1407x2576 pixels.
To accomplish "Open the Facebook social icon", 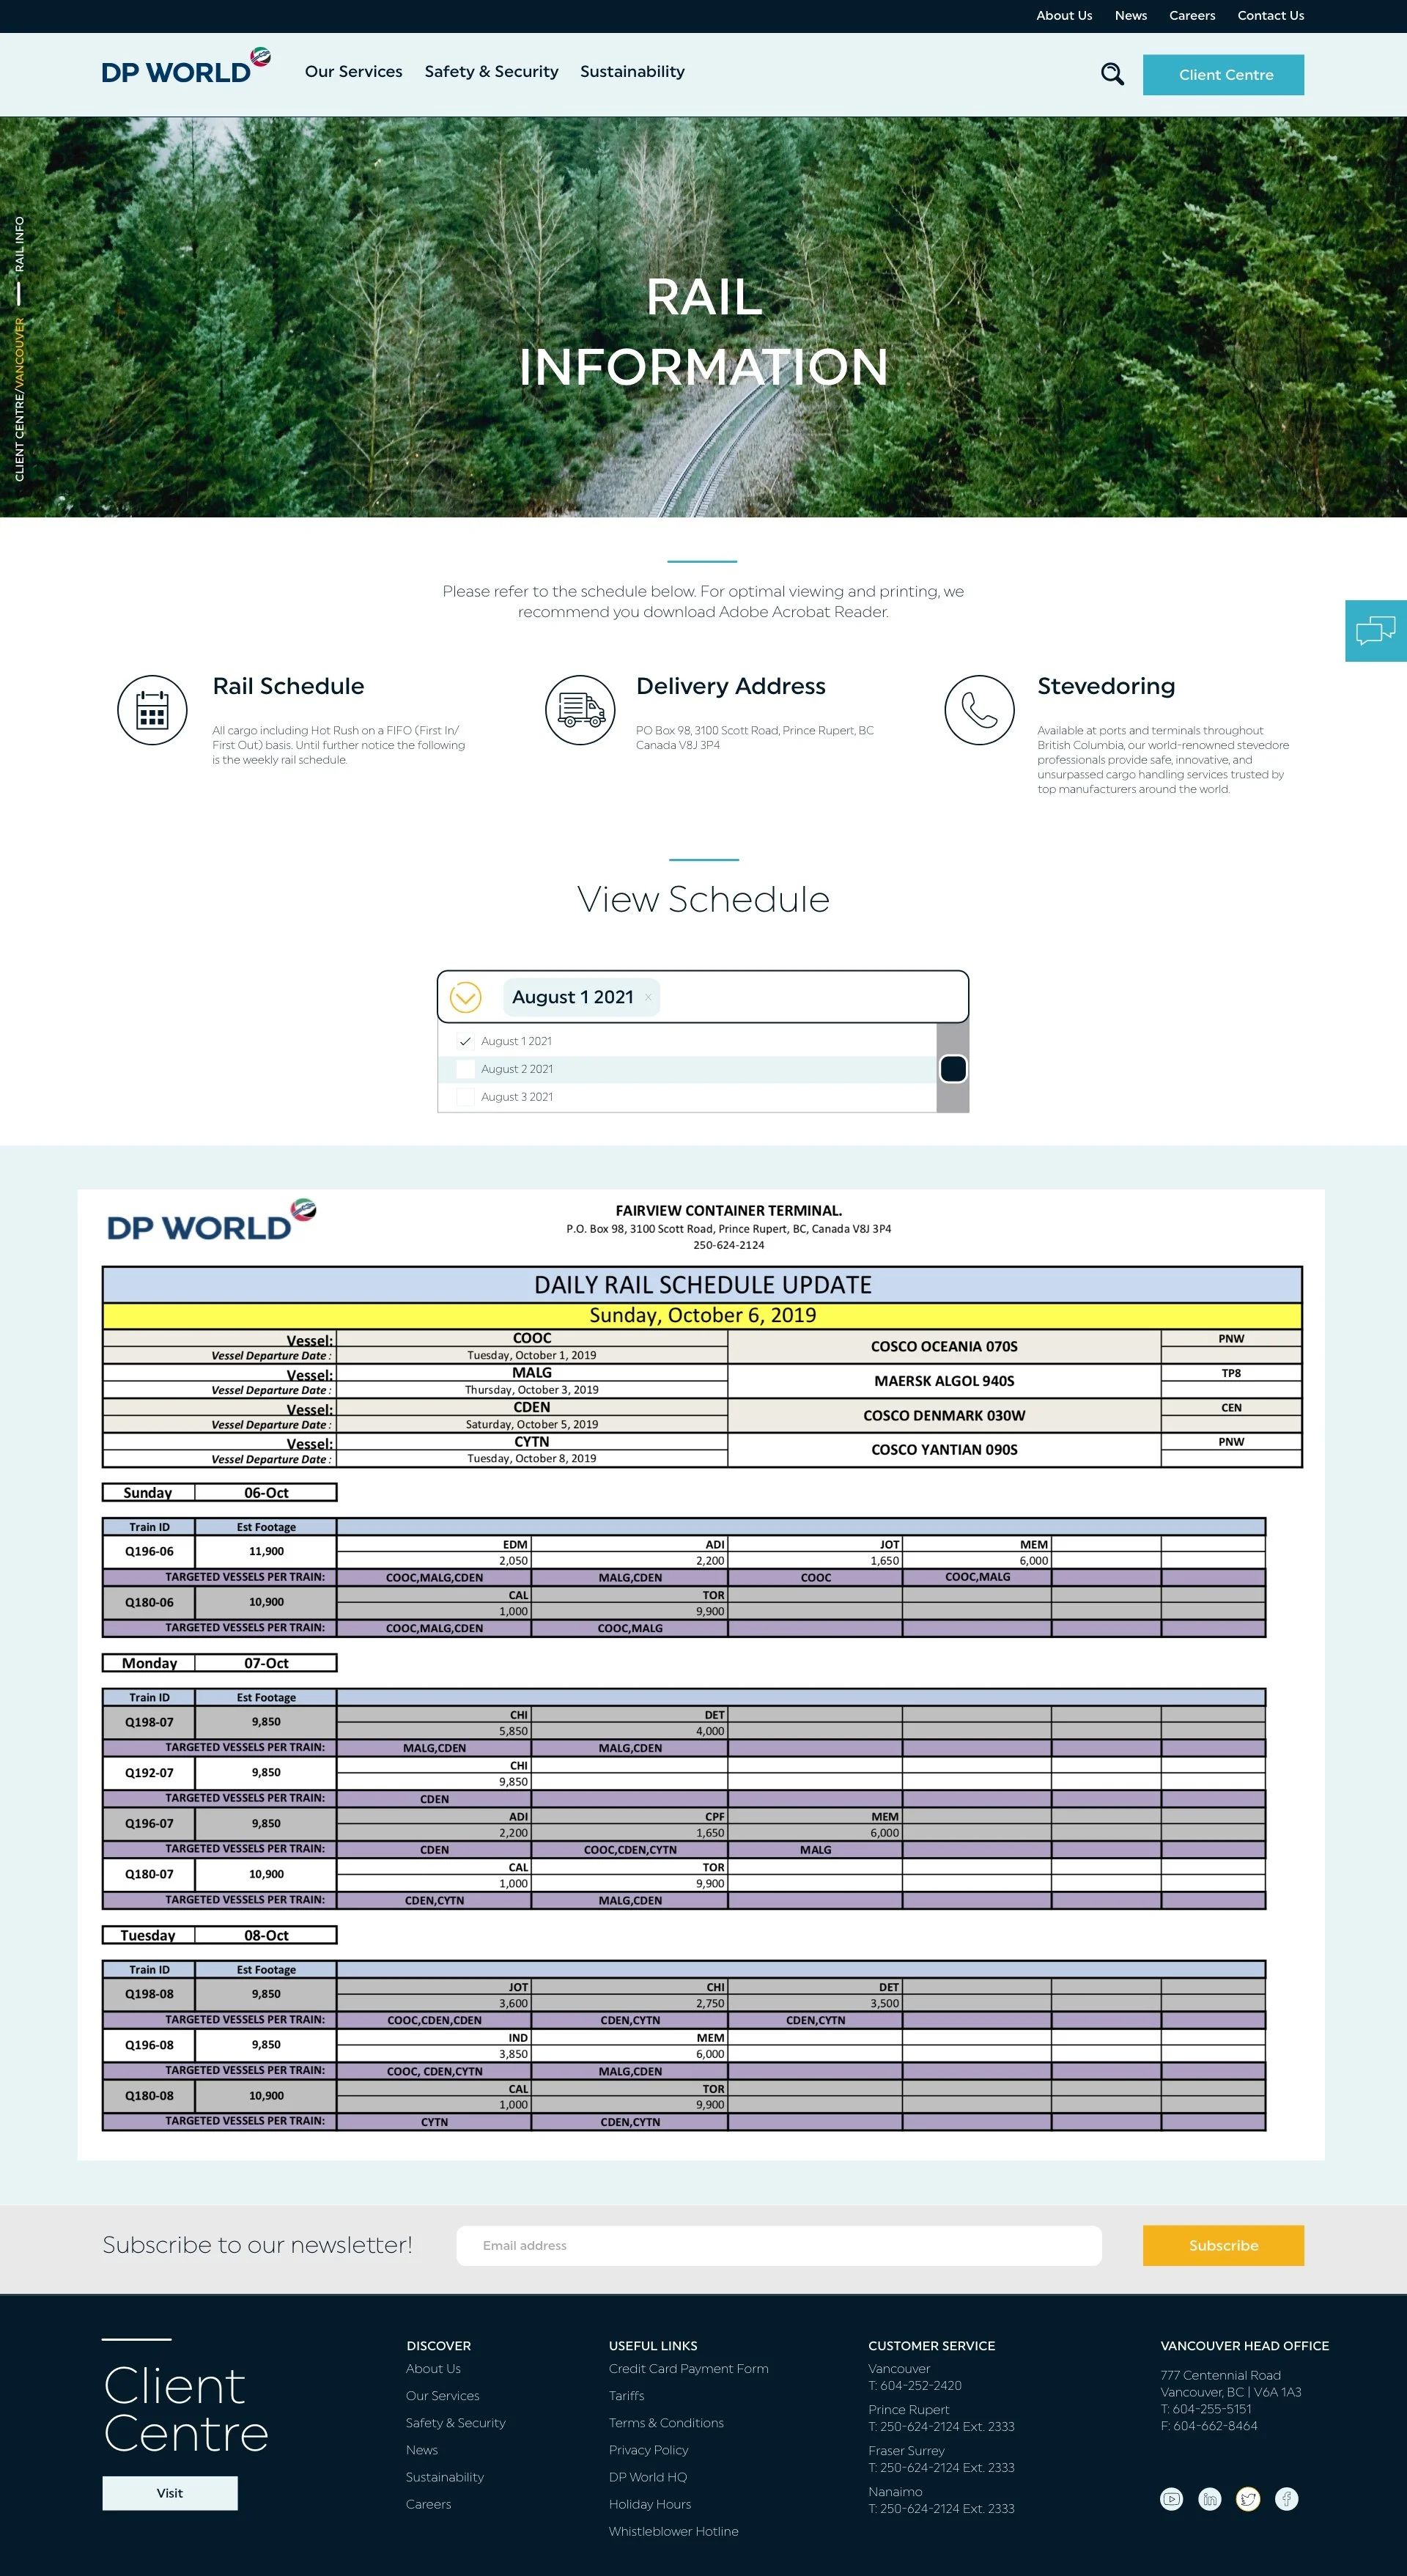I will [1287, 2499].
